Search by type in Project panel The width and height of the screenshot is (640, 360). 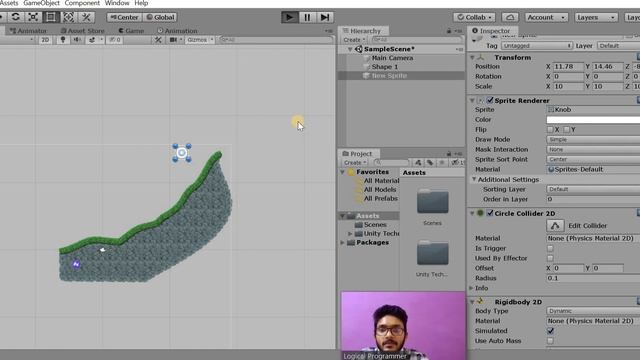tap(418, 162)
